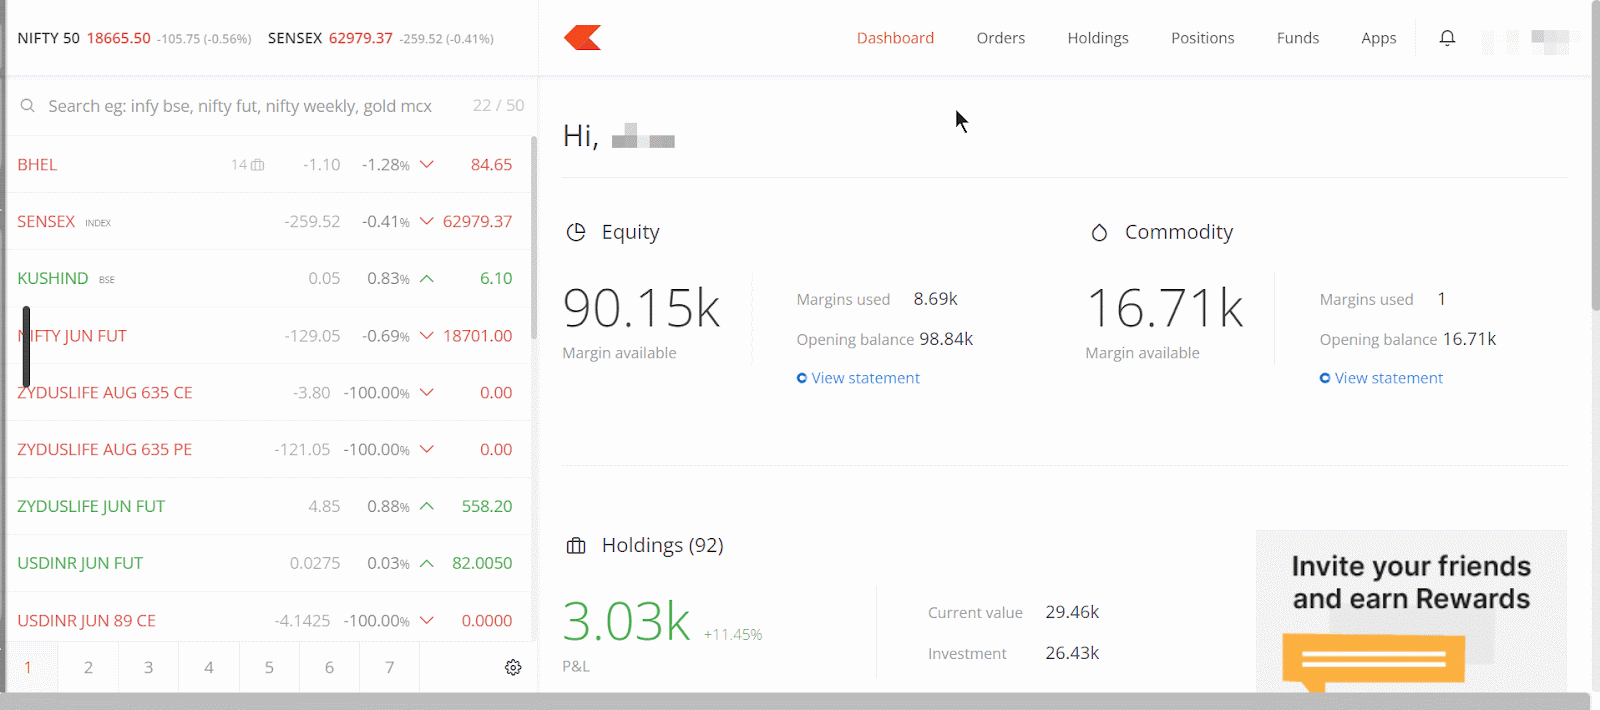Open watchlist settings gear icon

click(513, 667)
